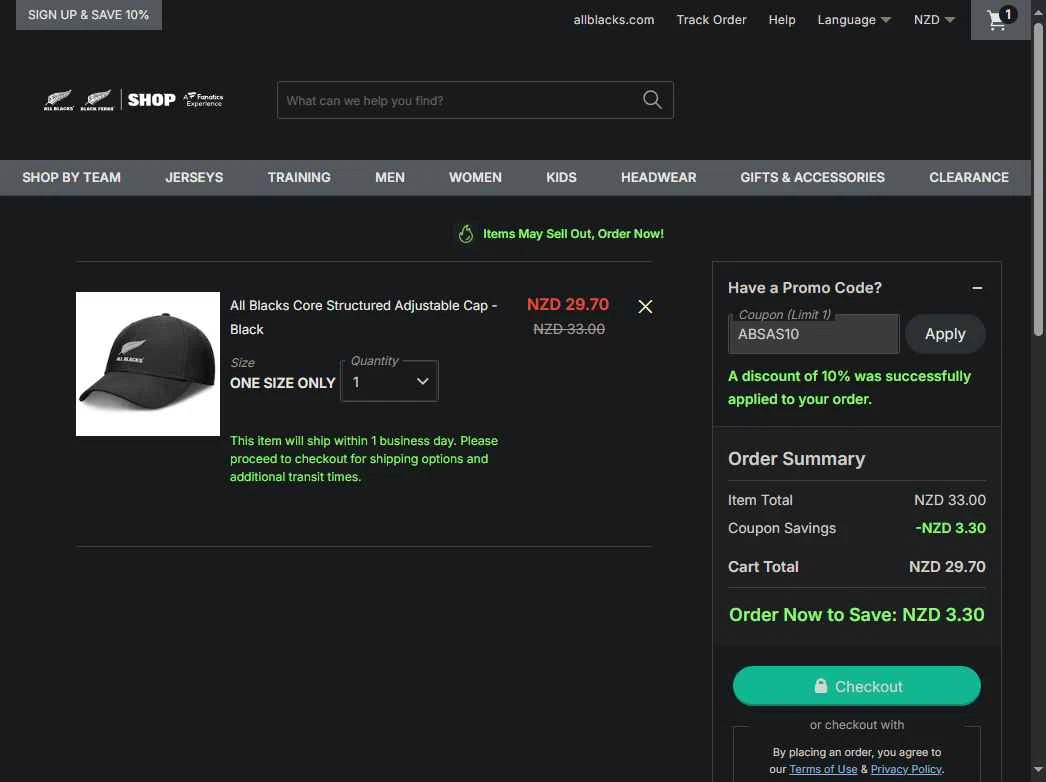
Task: Apply the promo code
Action: click(x=945, y=334)
